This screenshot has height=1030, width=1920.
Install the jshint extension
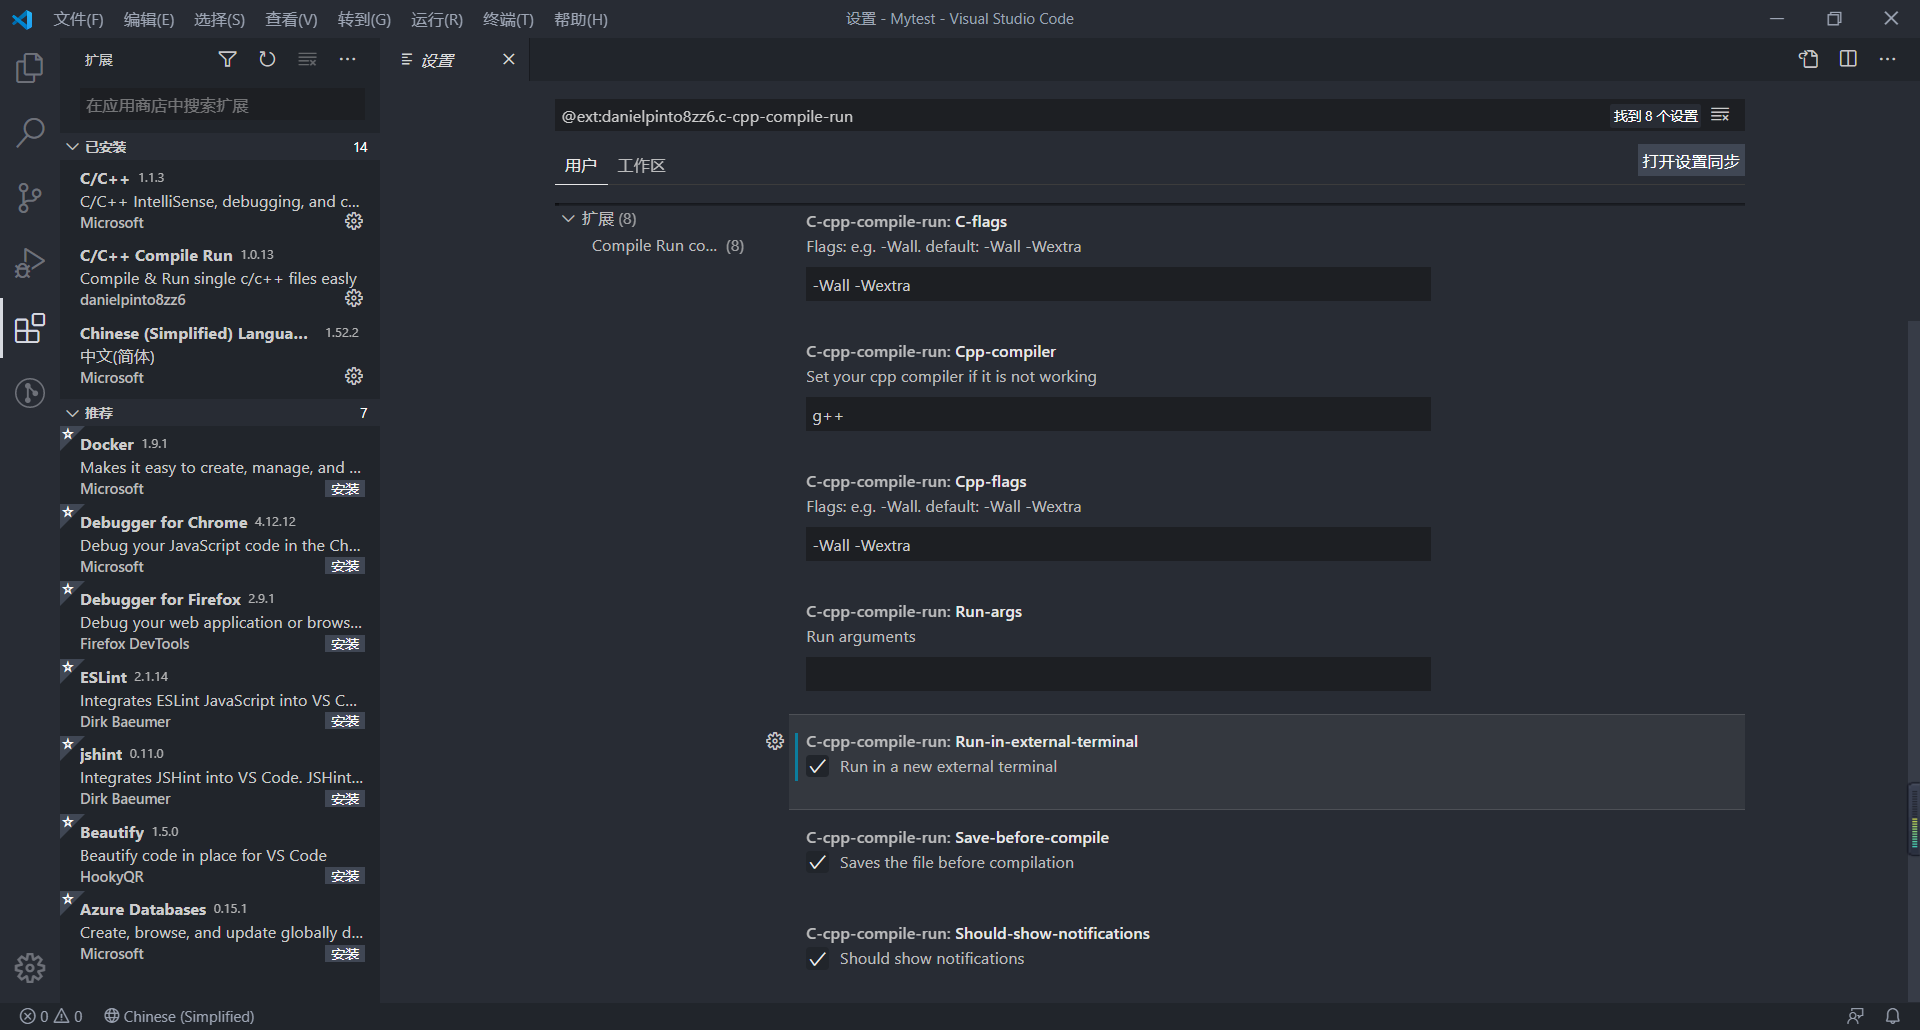pos(345,799)
